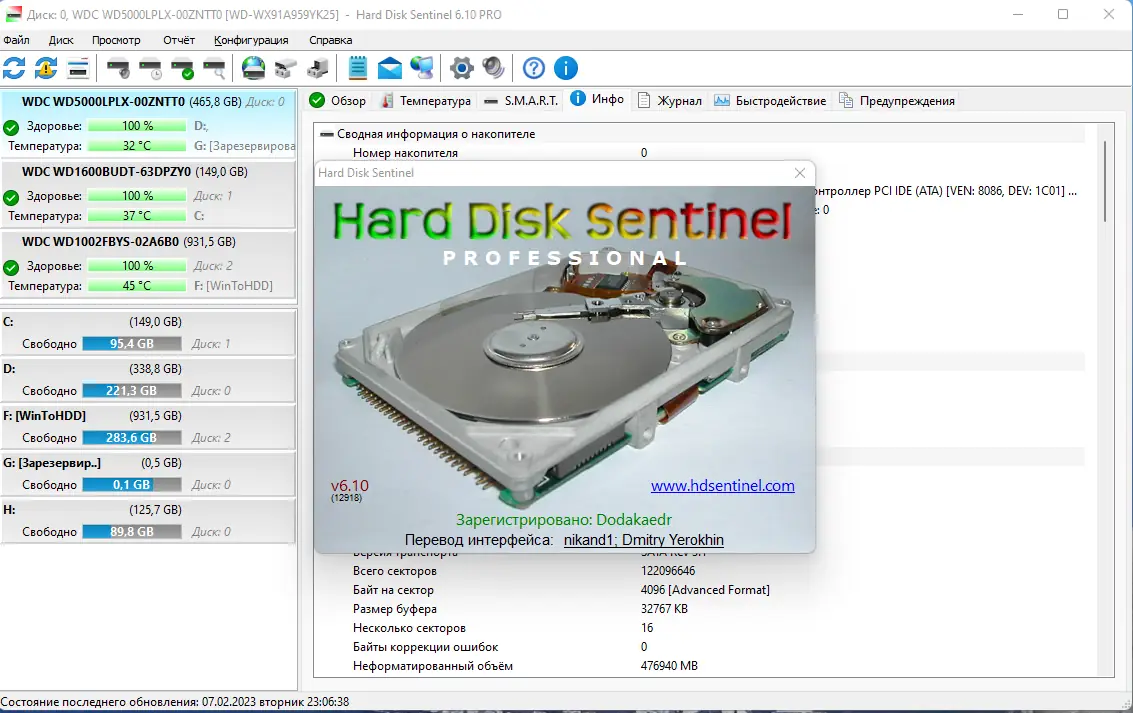The height and width of the screenshot is (713, 1133).
Task: Open the settings gear icon
Action: 461,68
